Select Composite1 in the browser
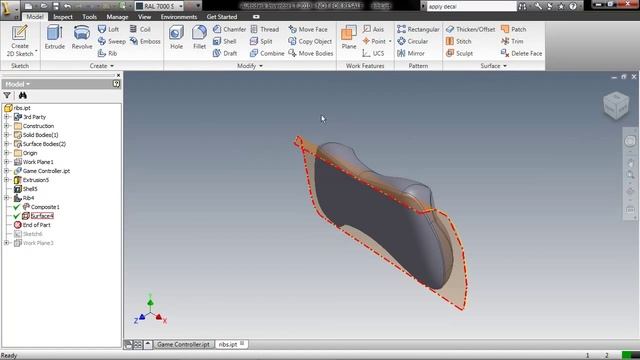Image resolution: width=640 pixels, height=360 pixels. (45, 207)
